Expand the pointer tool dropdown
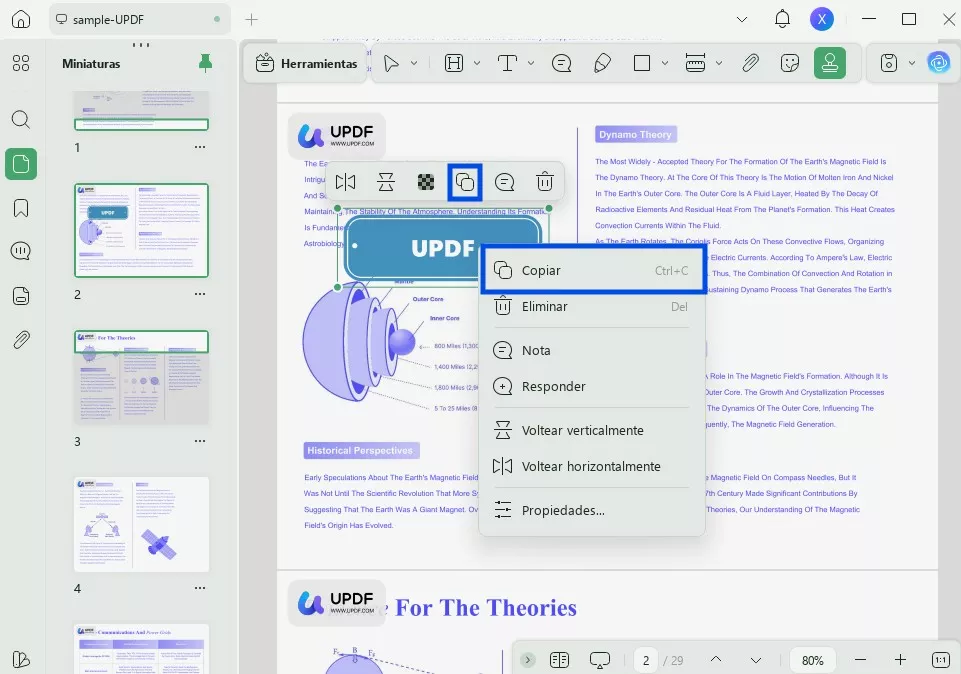 [414, 63]
